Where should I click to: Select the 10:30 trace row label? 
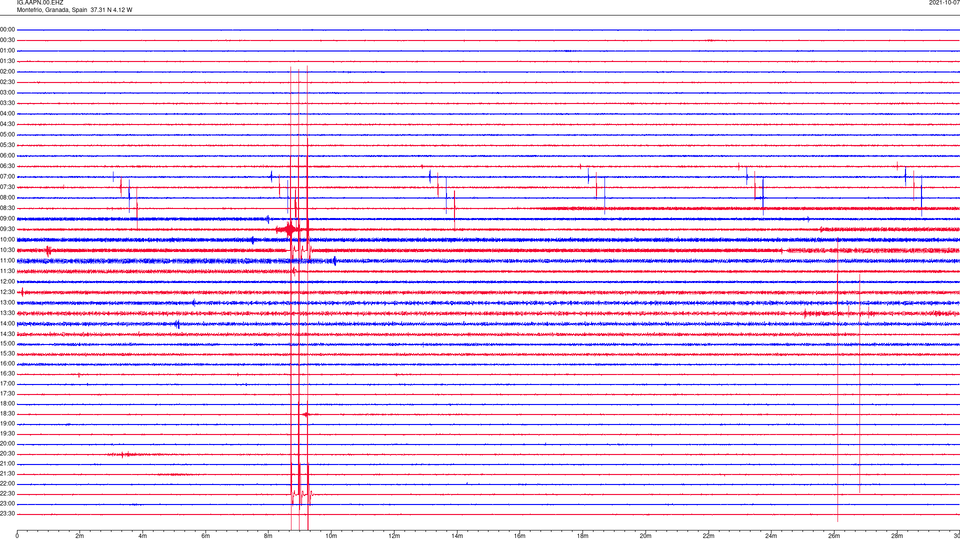point(7,250)
